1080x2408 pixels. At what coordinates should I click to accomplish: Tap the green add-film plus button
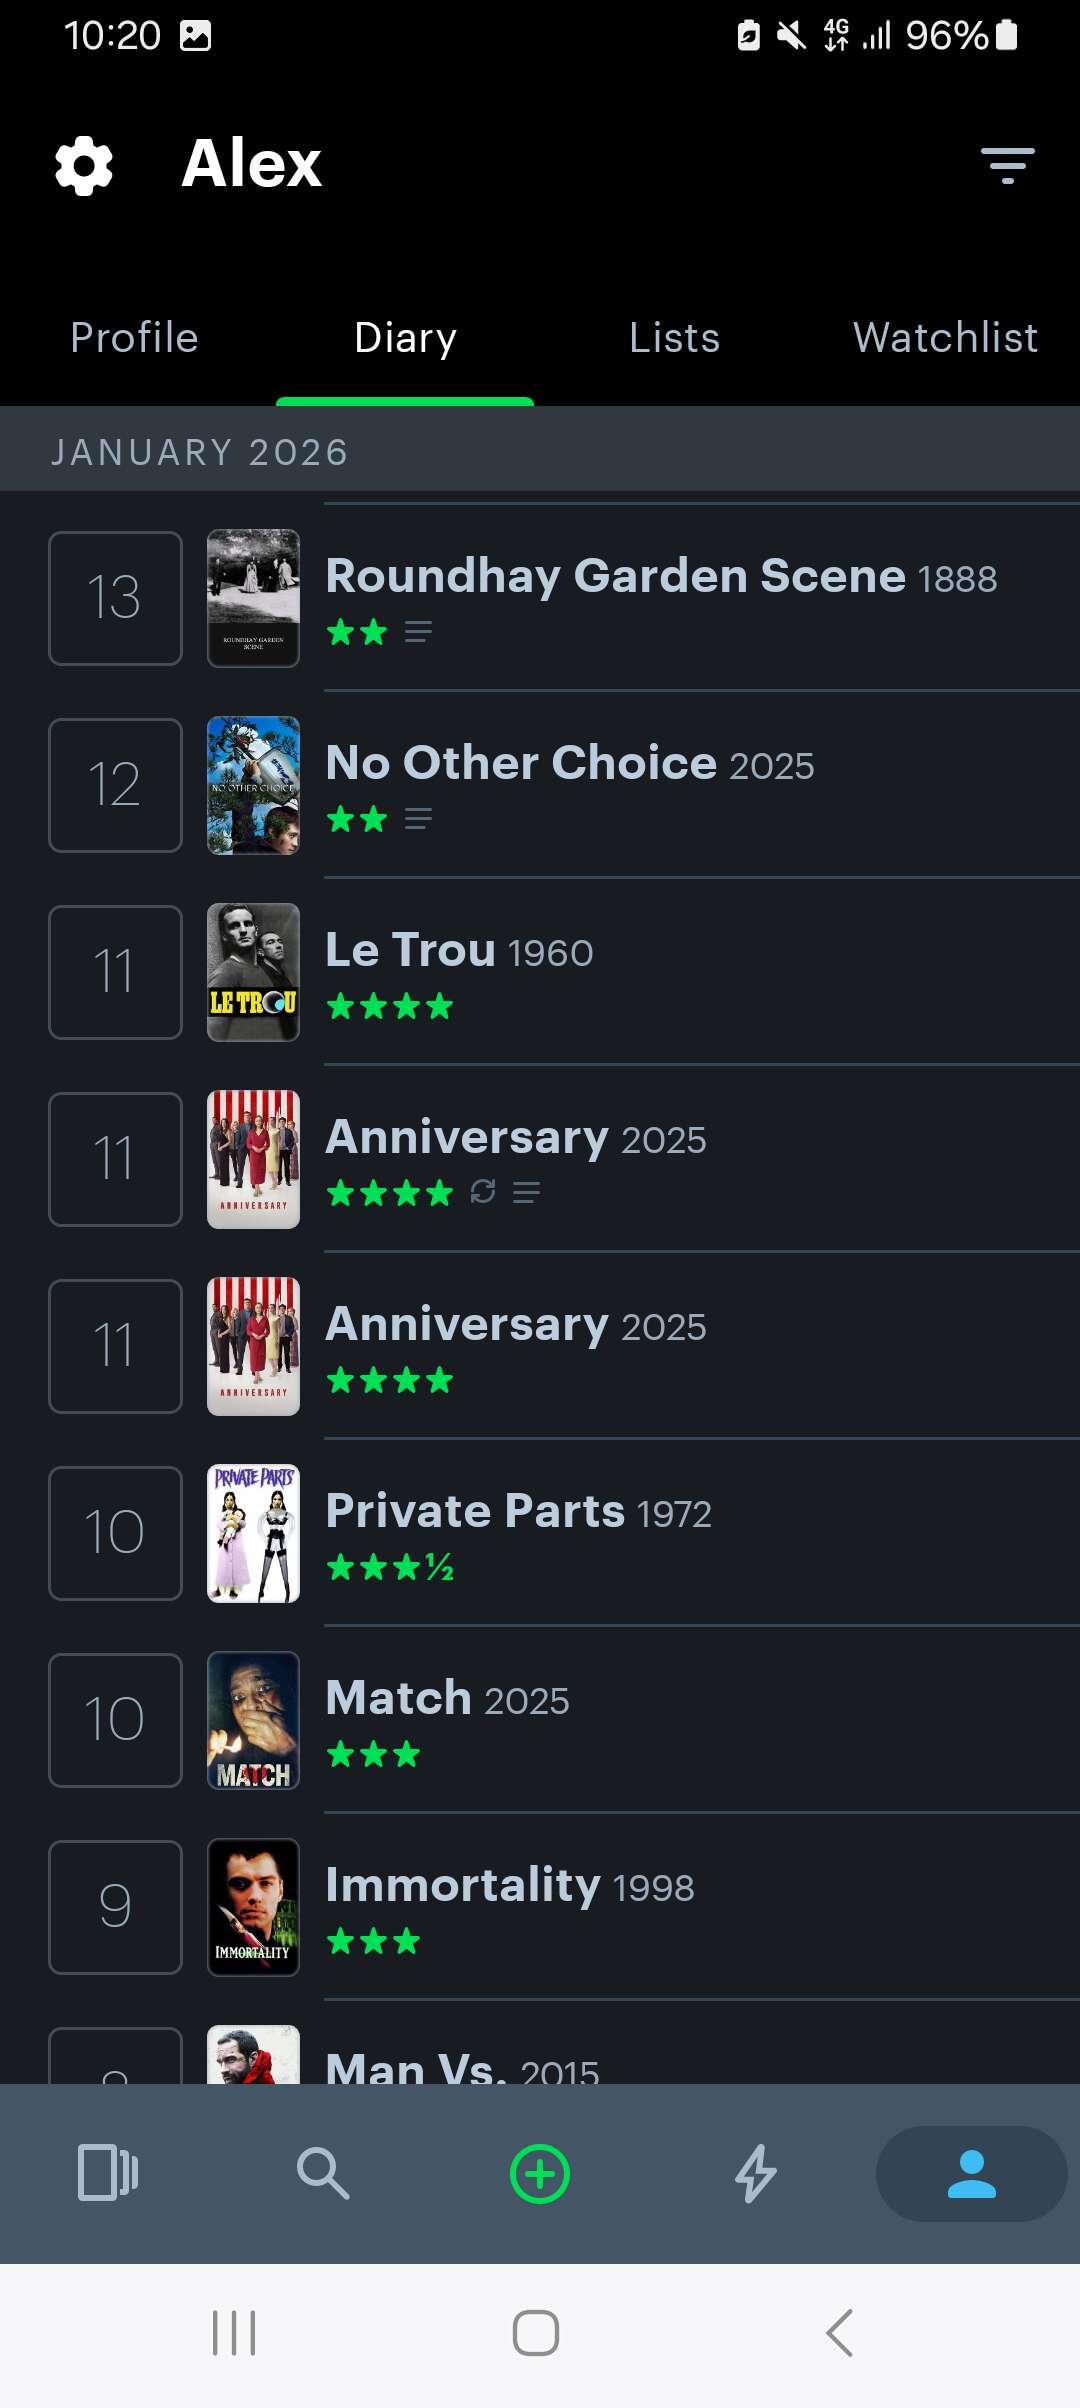(x=540, y=2174)
